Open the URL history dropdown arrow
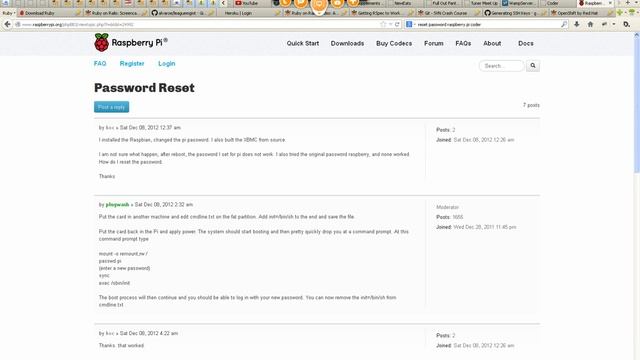Screen dimensions: 640x360 pyautogui.click(x=390, y=24)
